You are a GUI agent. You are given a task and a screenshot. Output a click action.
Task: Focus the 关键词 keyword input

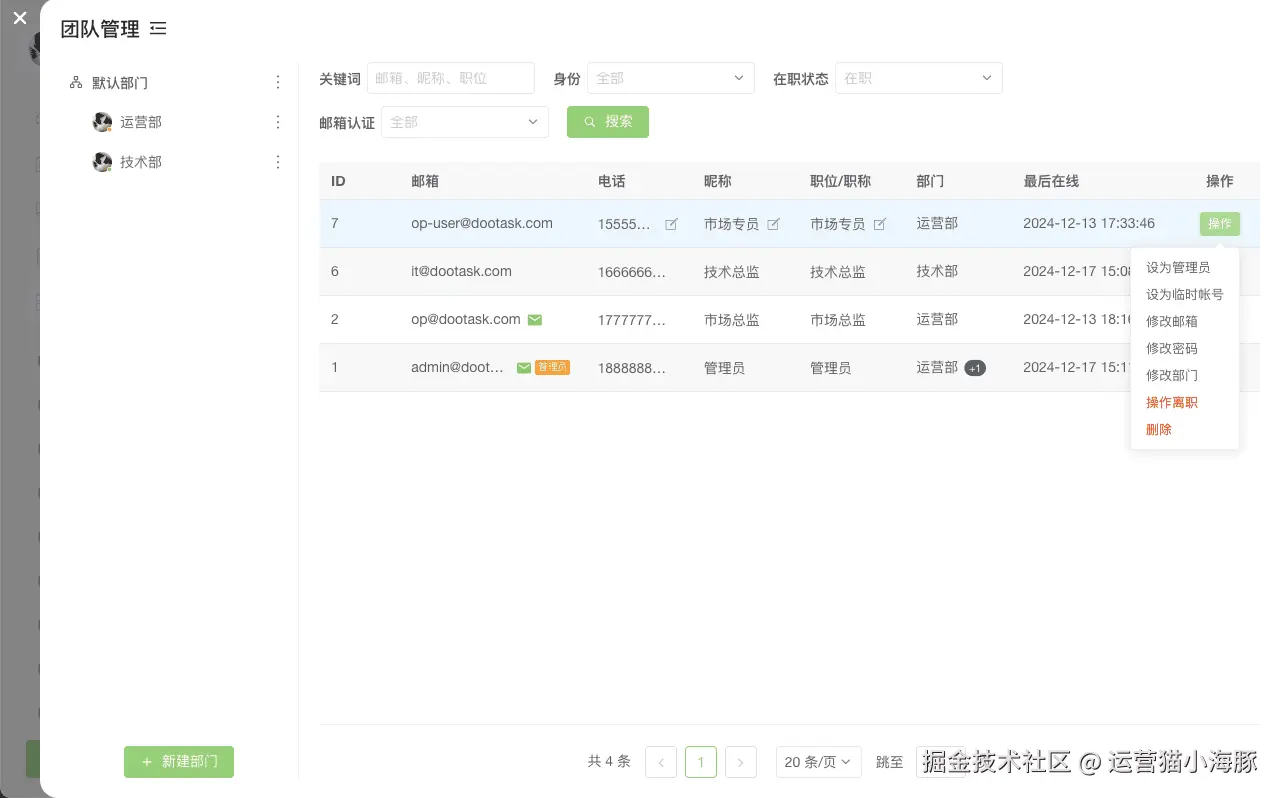(x=451, y=78)
